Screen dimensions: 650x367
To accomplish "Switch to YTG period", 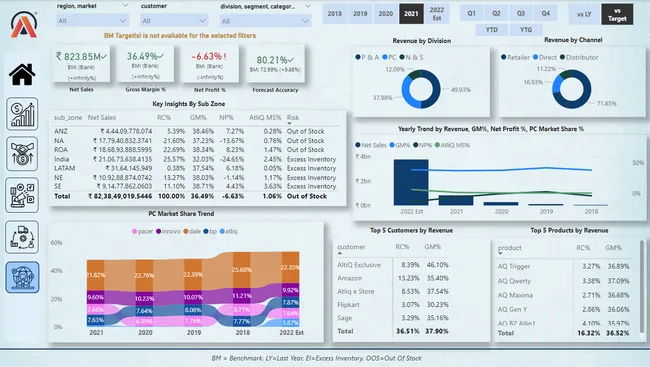I will 526,30.
